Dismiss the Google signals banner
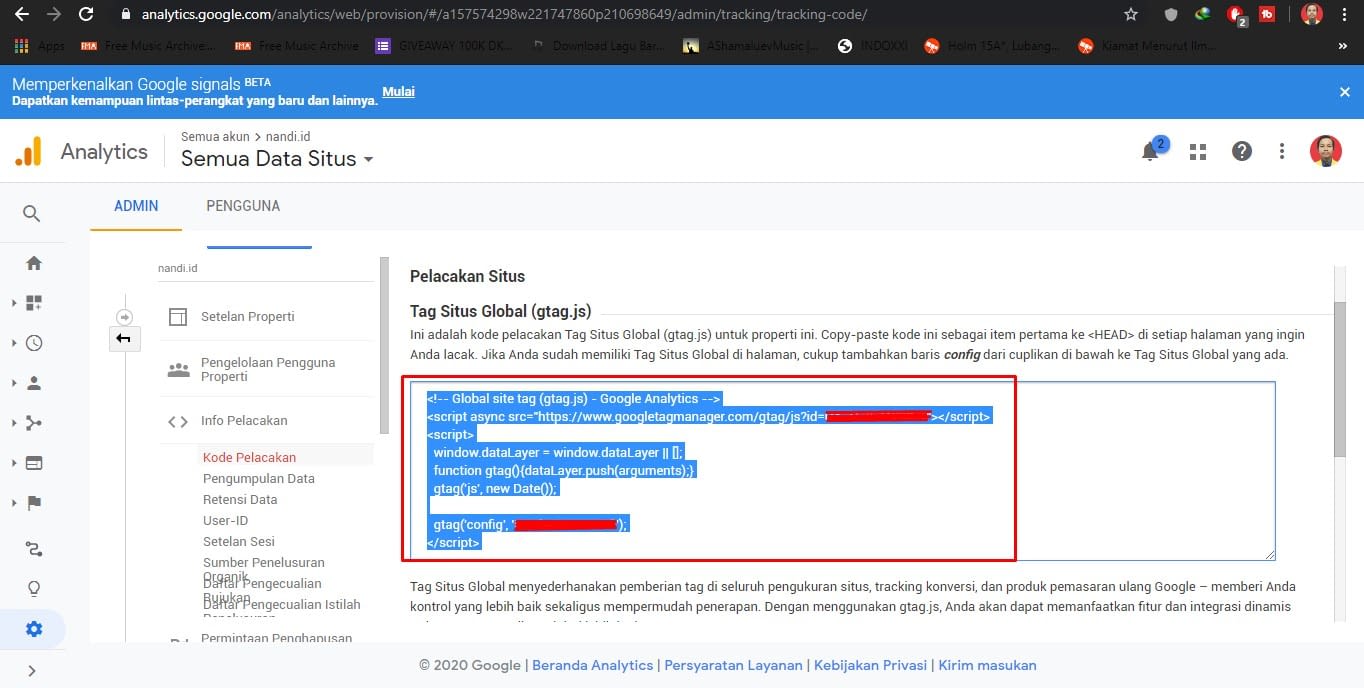The image size is (1364, 688). click(x=1344, y=92)
